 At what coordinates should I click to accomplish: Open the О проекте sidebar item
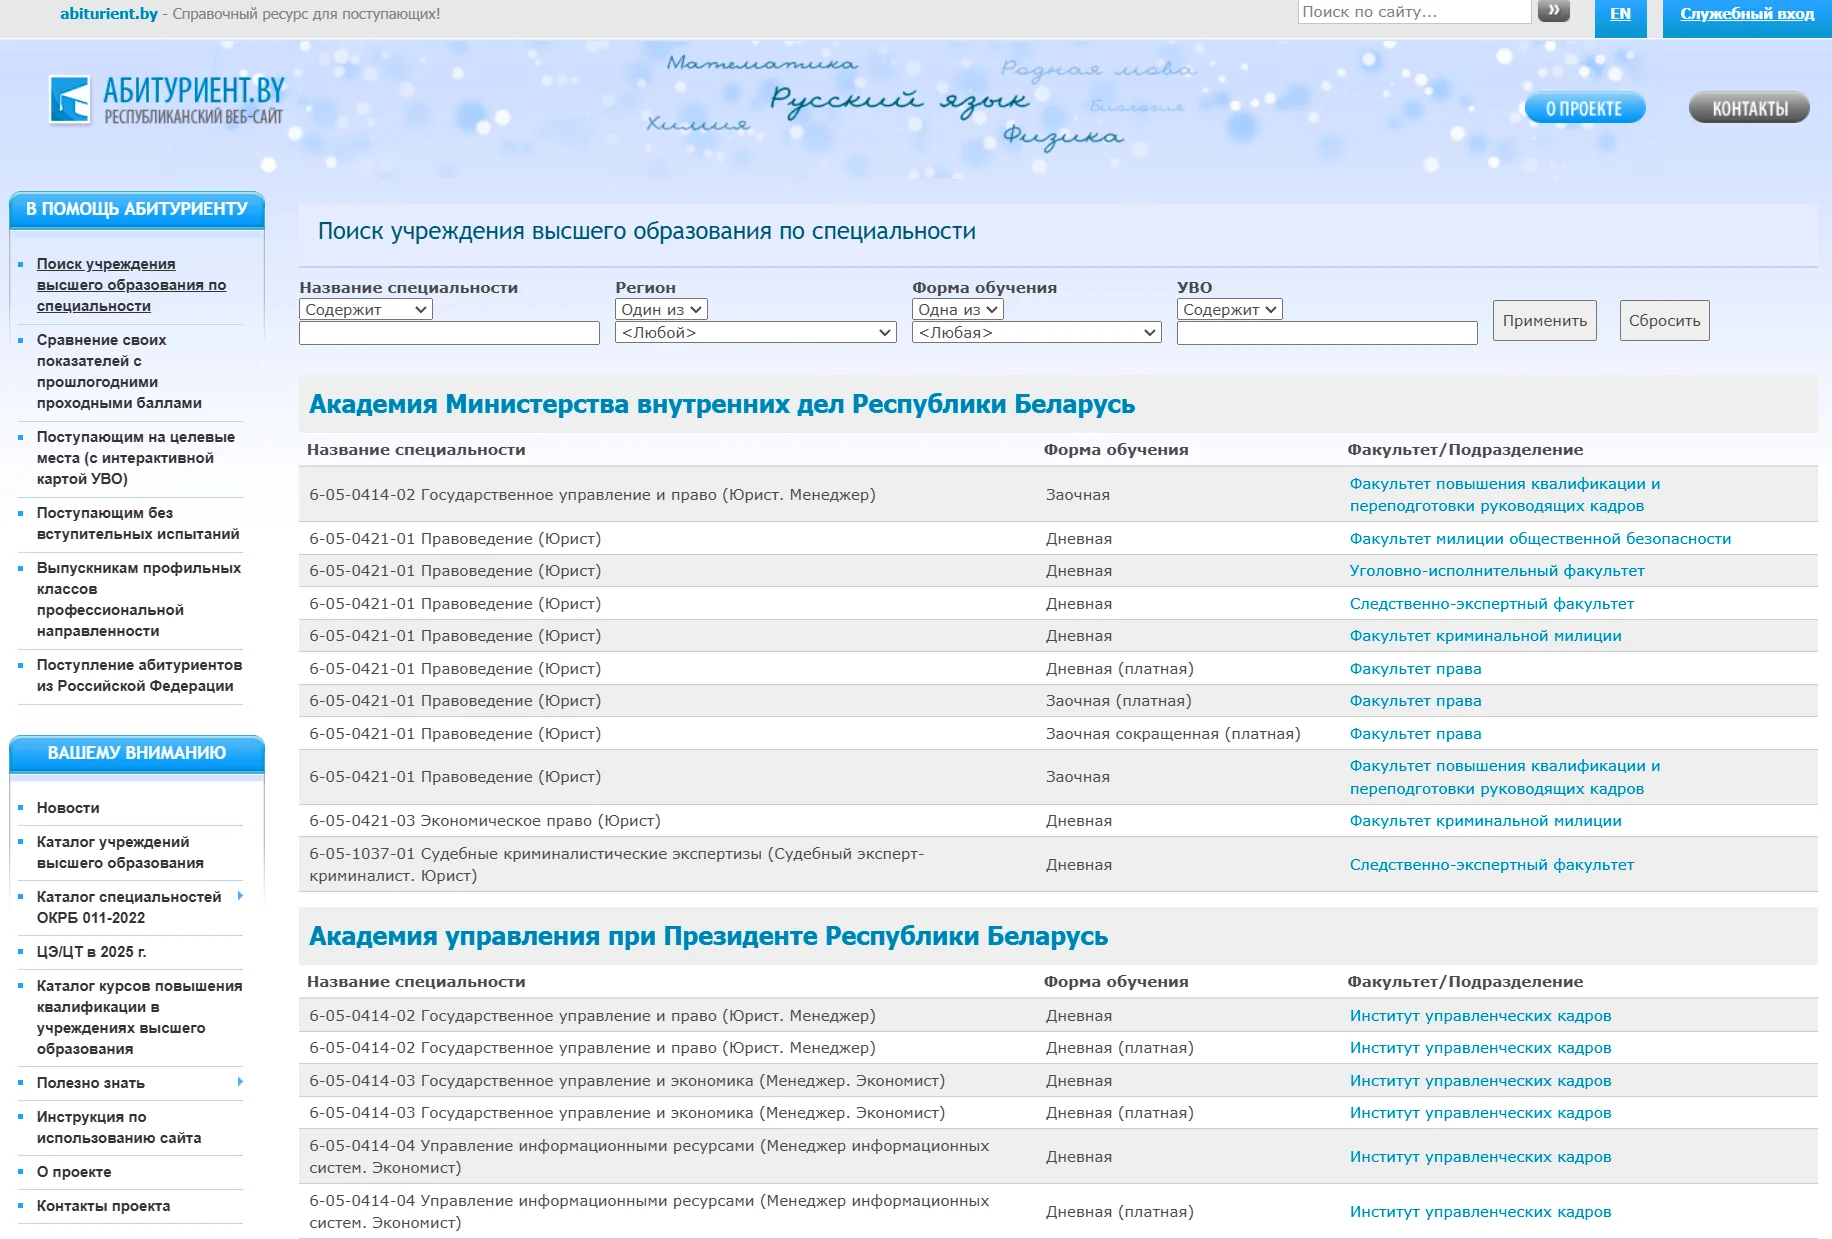click(74, 1172)
